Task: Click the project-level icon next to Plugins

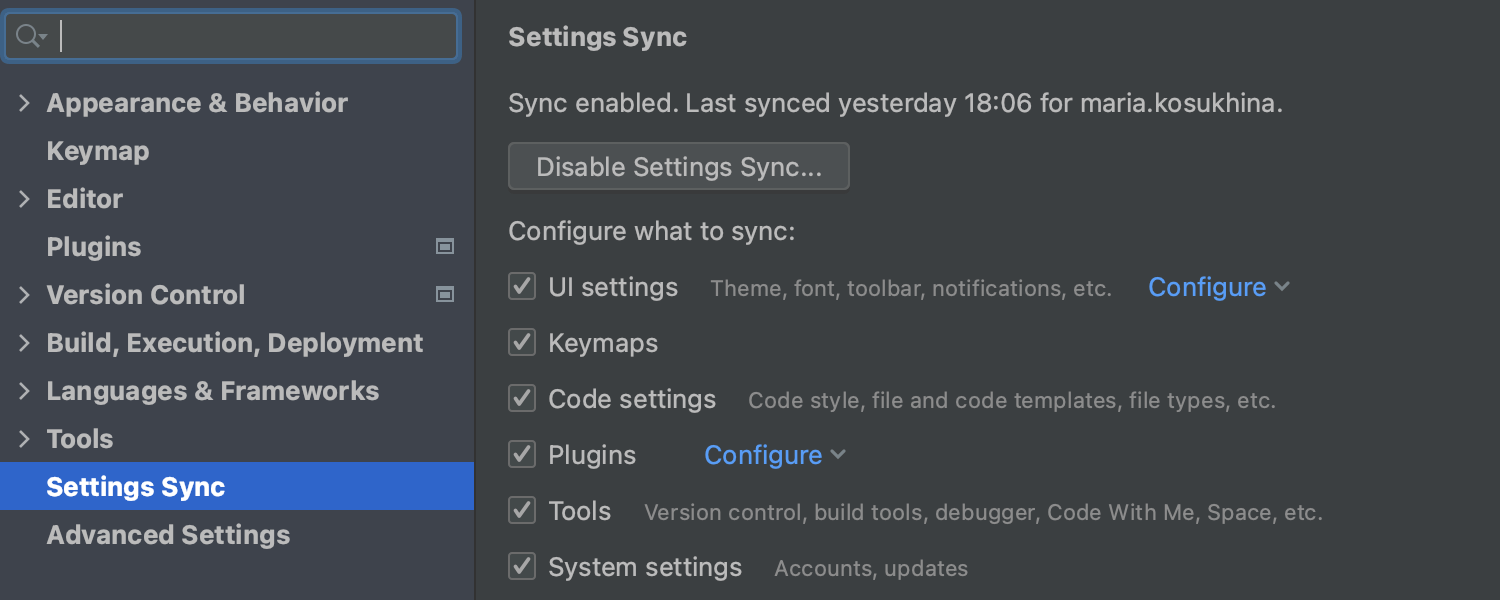Action: 445,247
